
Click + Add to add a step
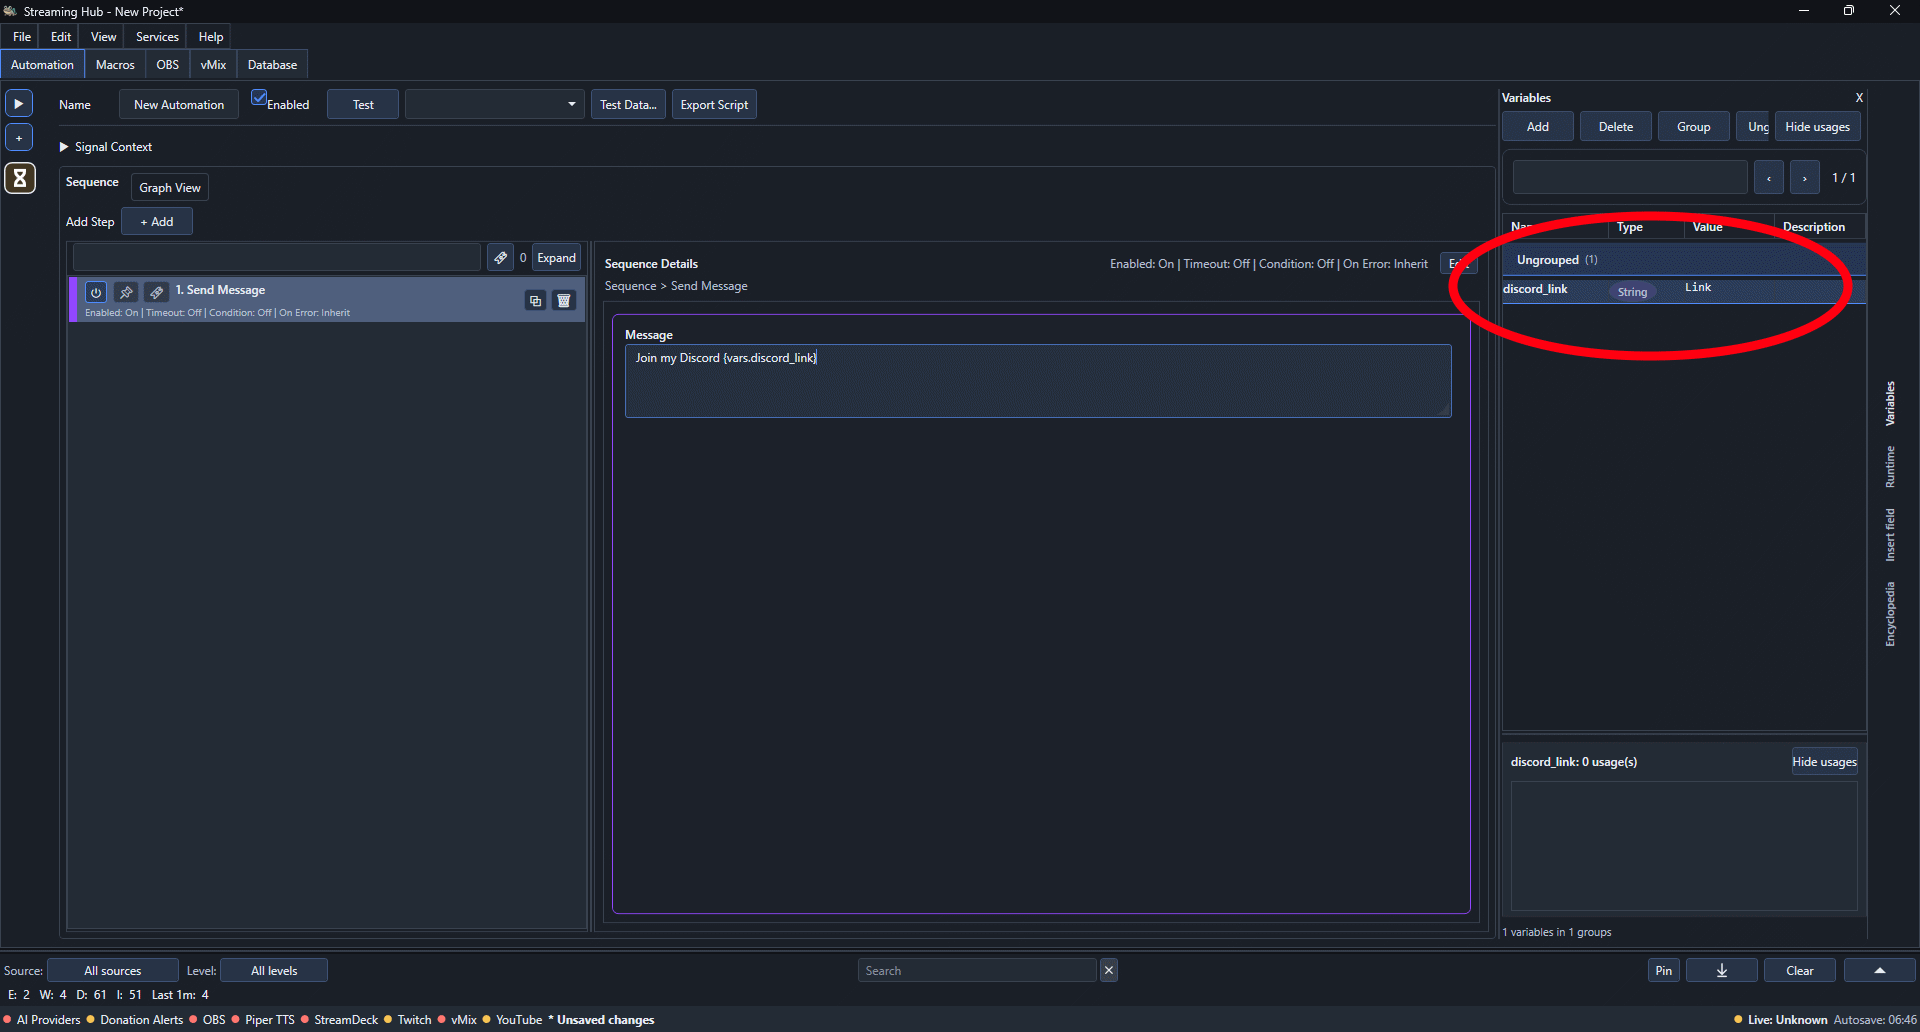point(157,221)
